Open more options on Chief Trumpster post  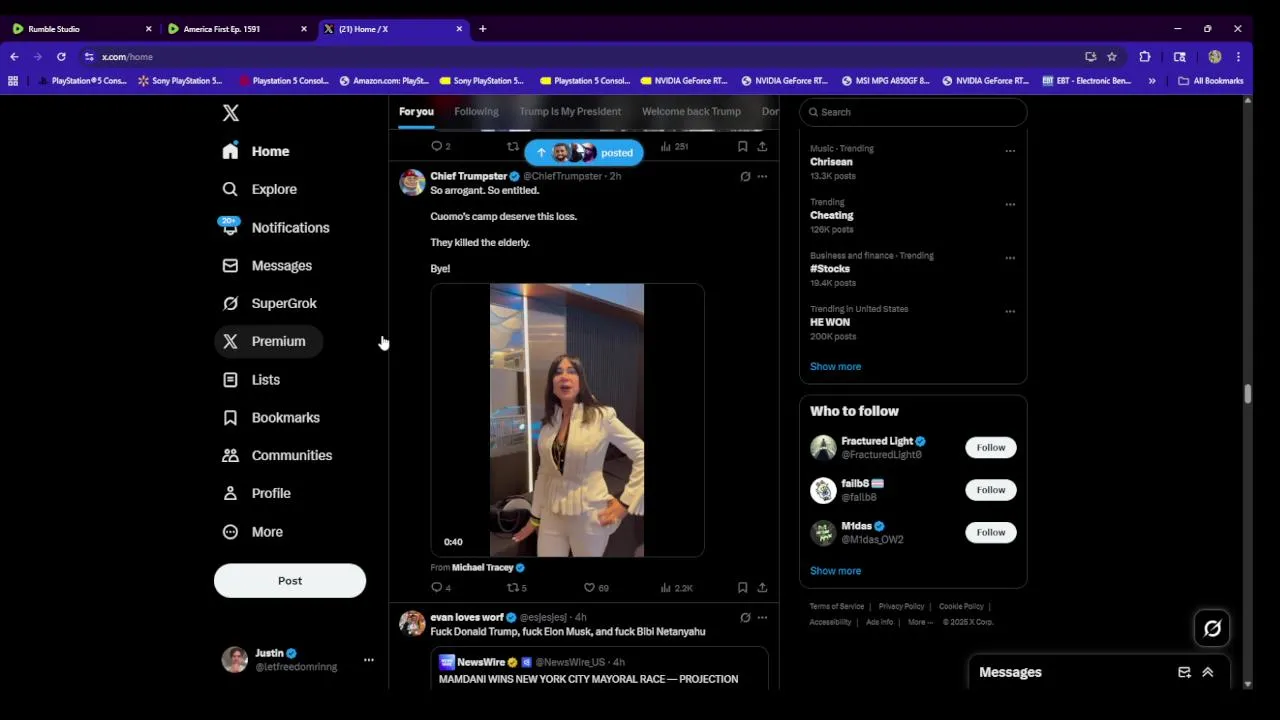tap(762, 176)
